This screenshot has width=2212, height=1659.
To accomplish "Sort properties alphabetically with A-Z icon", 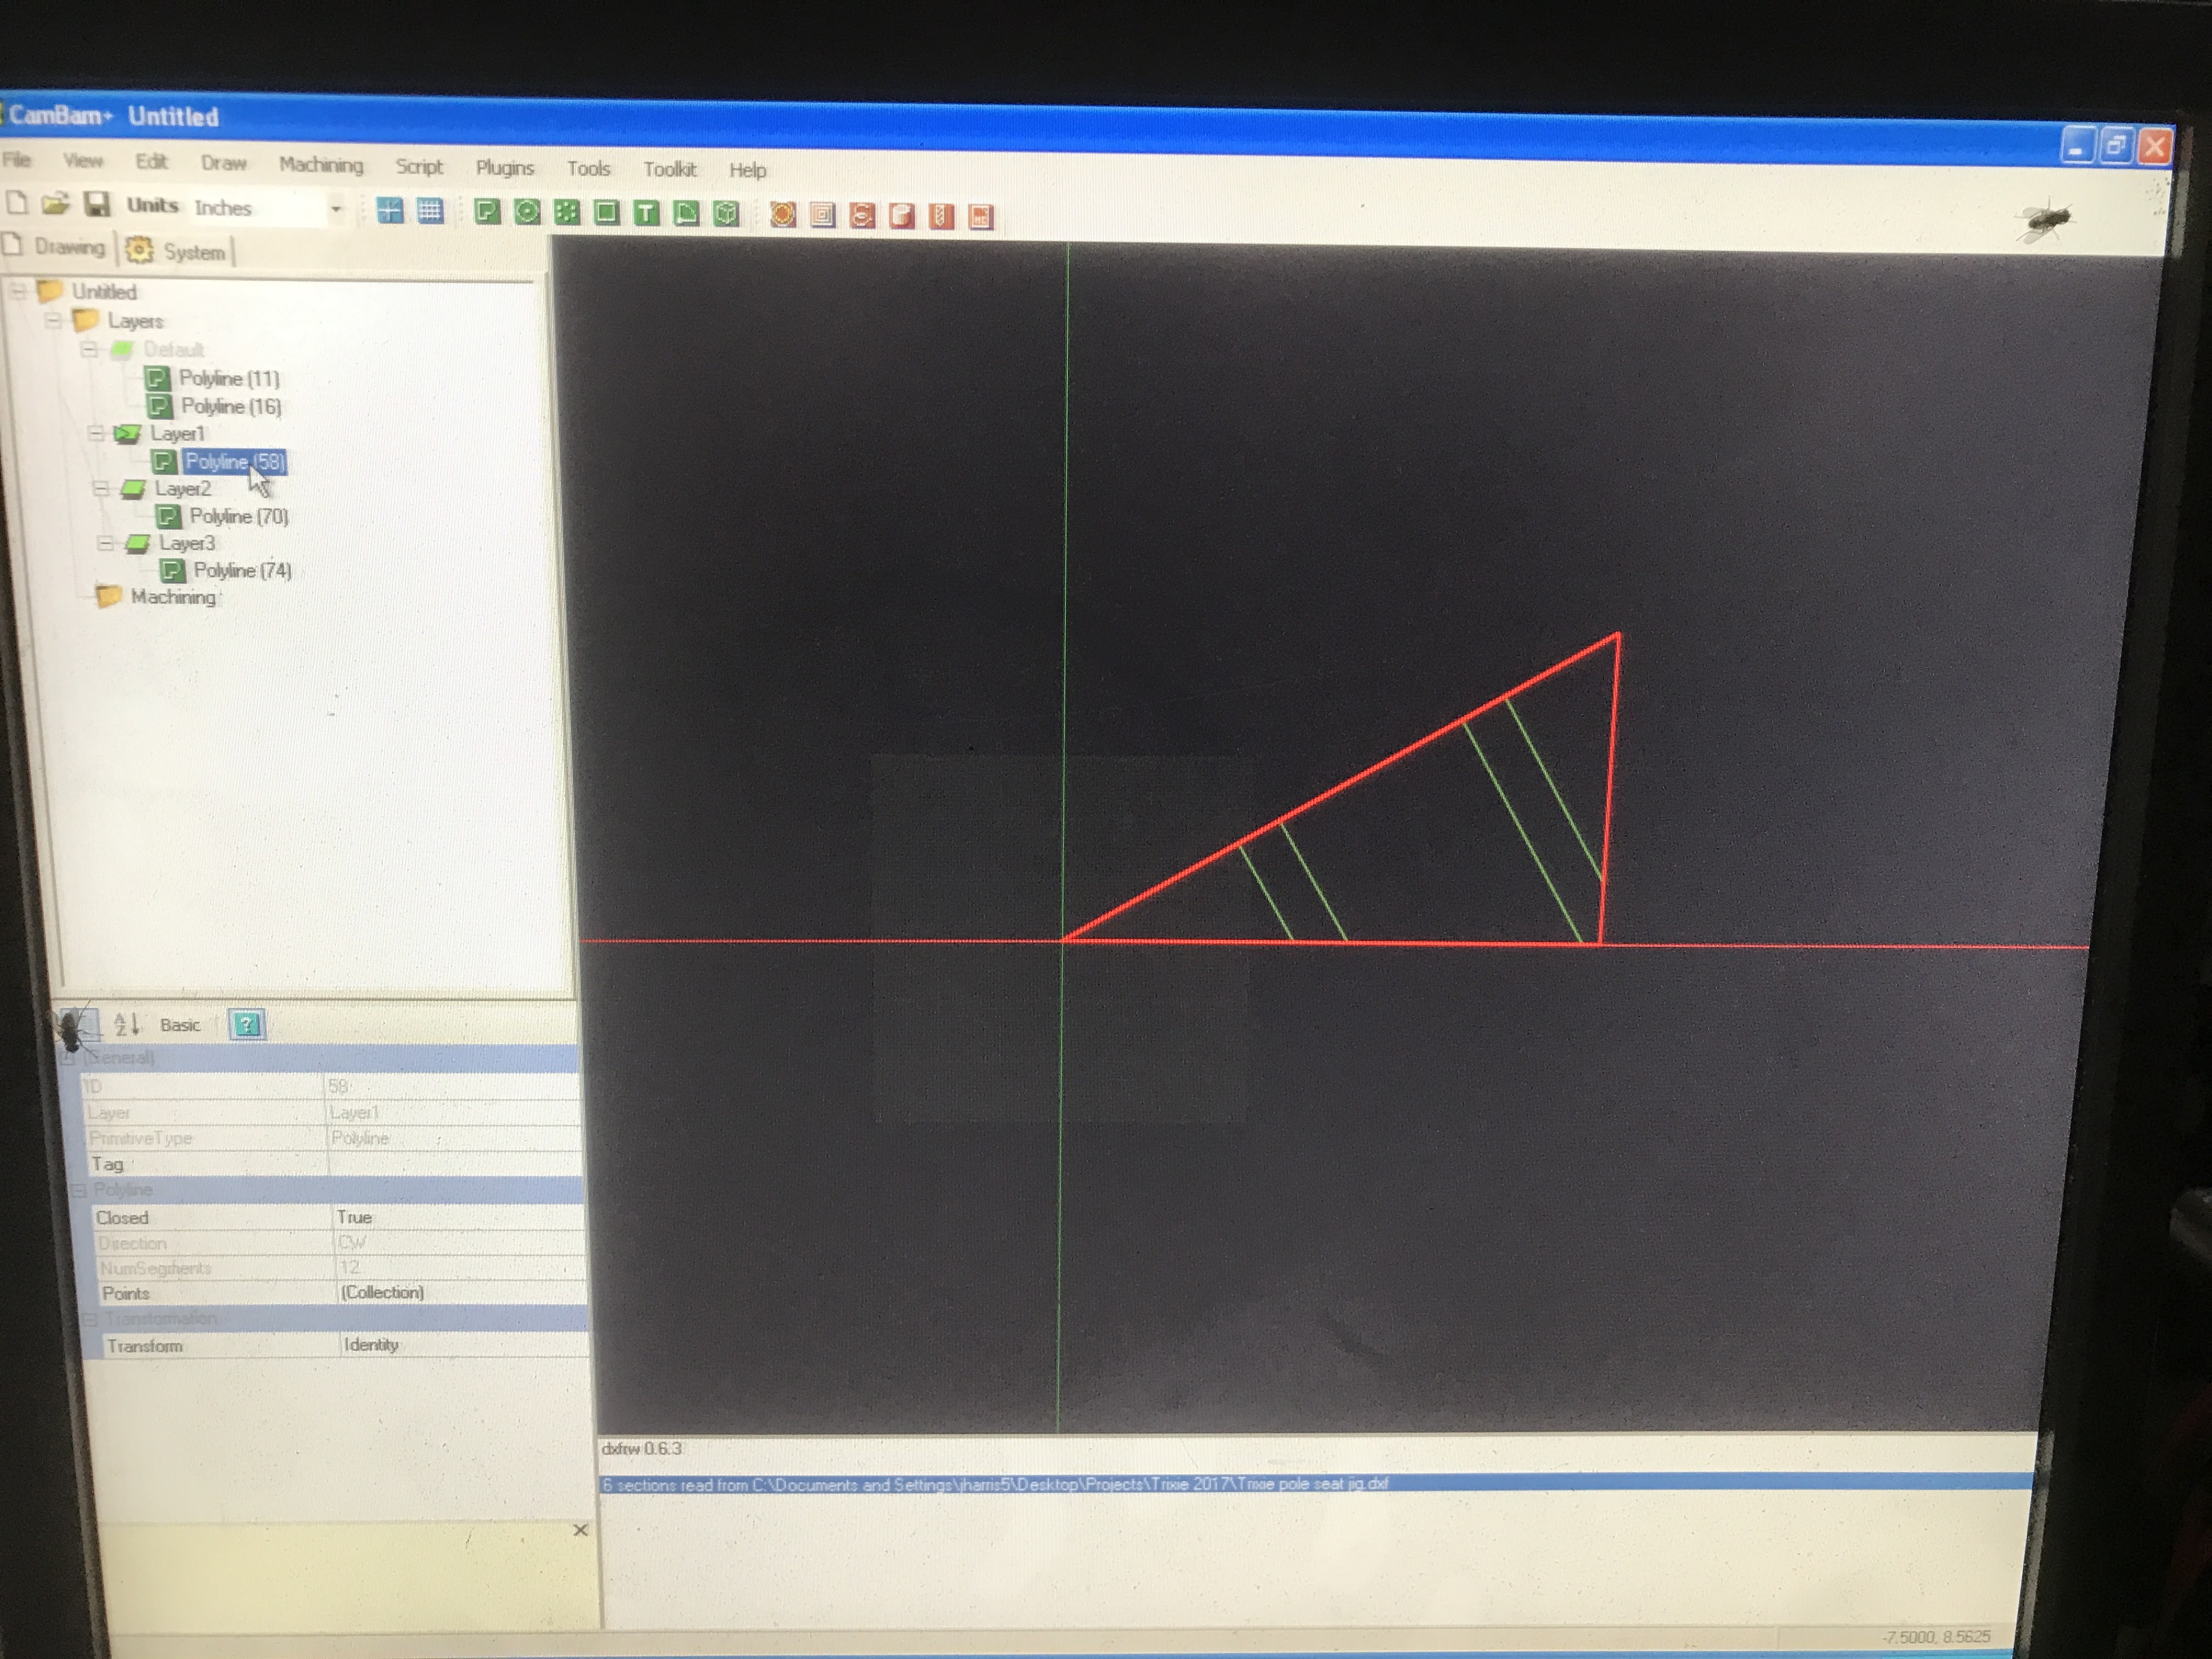I will 126,1024.
